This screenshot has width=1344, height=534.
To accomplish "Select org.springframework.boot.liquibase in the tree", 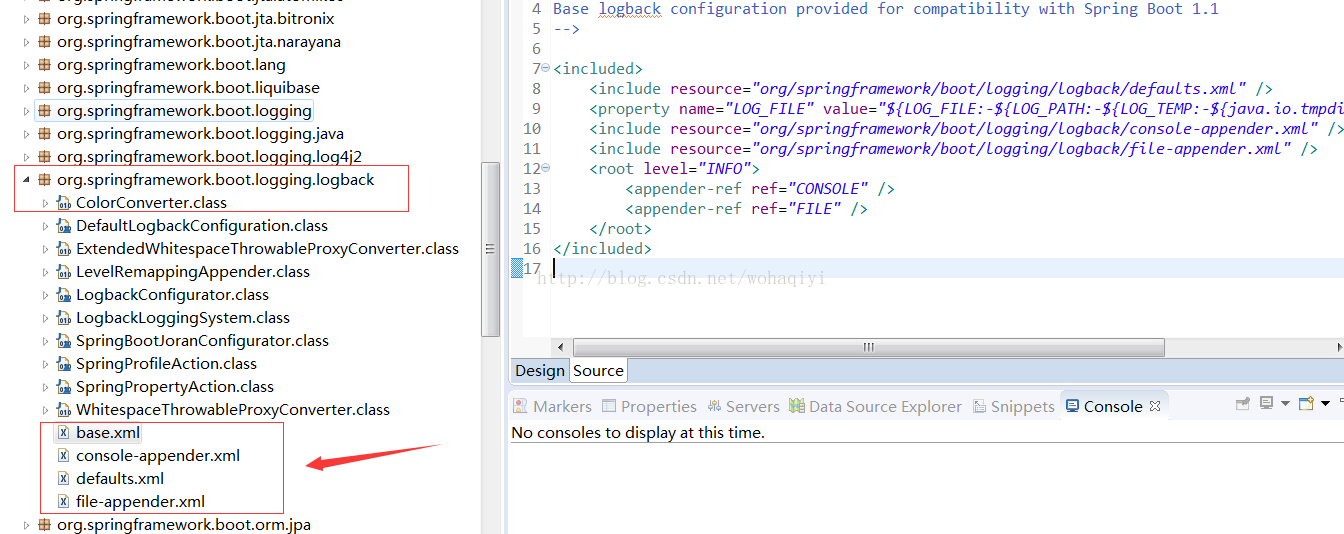I will click(188, 88).
